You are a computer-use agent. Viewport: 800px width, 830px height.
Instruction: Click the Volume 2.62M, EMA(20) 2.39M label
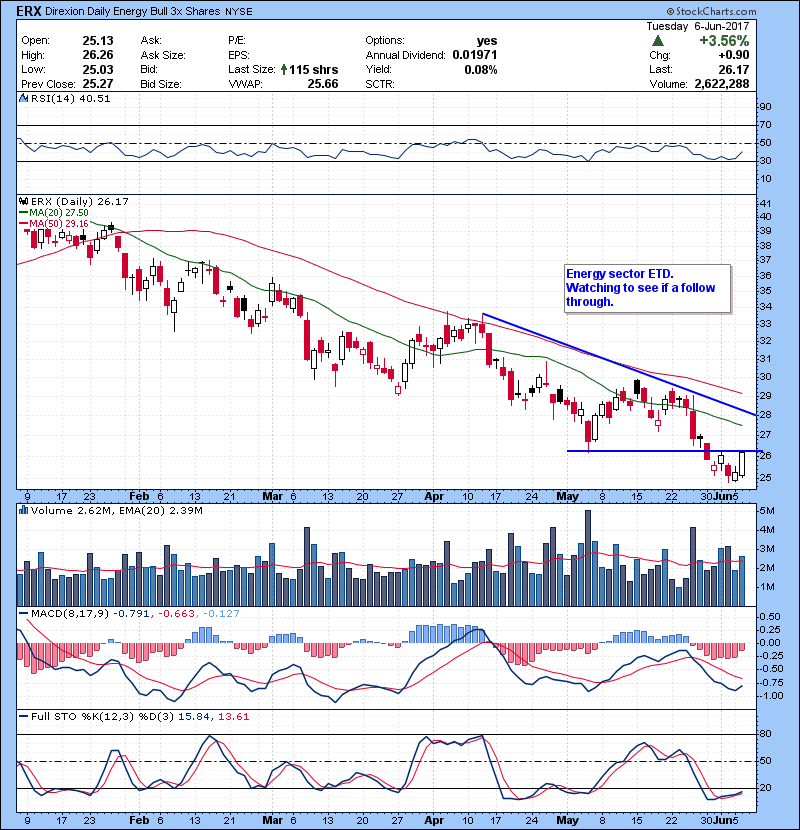coord(116,510)
